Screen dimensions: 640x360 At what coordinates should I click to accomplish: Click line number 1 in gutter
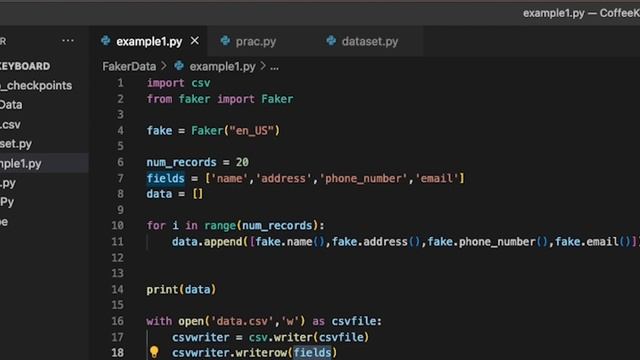coord(120,83)
